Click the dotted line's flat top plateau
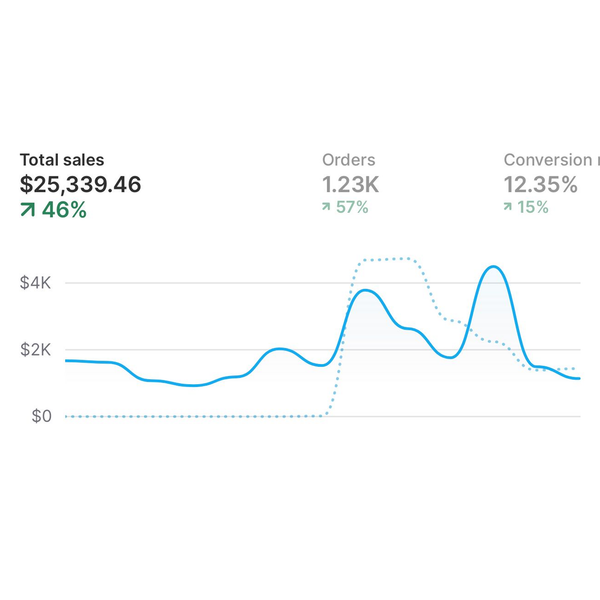This screenshot has width=600, height=600. pos(388,260)
